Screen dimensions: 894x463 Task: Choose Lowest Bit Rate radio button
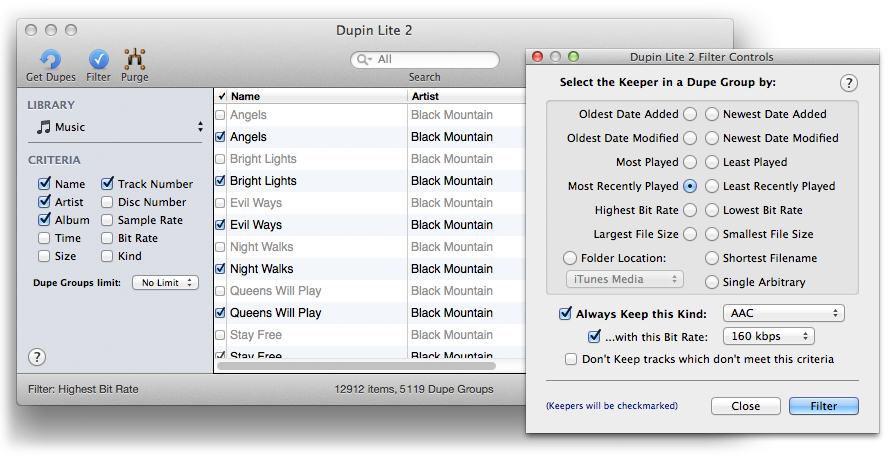(x=712, y=210)
